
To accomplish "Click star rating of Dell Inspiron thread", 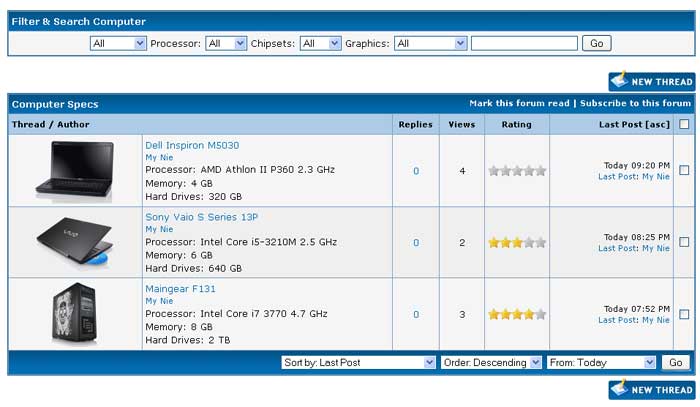I will point(517,171).
